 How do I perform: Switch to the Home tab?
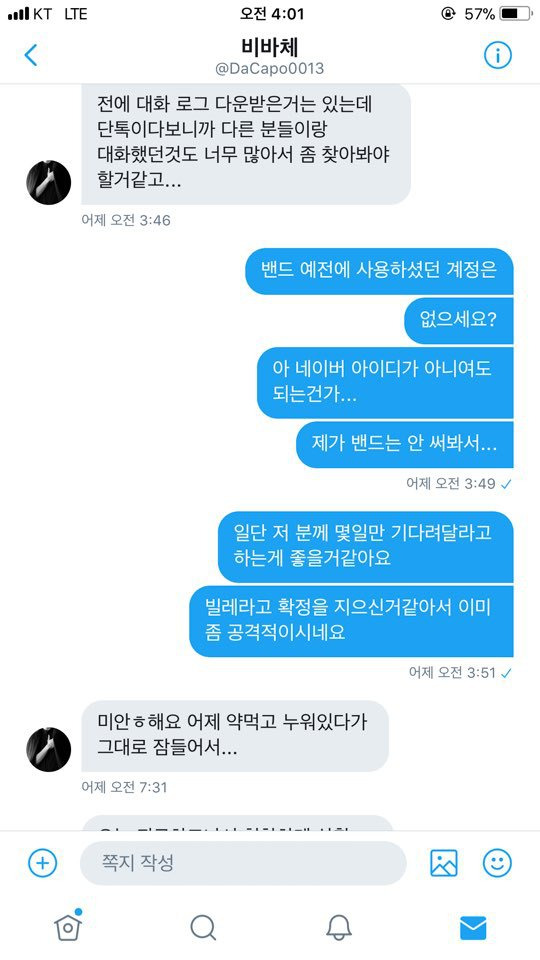(x=68, y=927)
